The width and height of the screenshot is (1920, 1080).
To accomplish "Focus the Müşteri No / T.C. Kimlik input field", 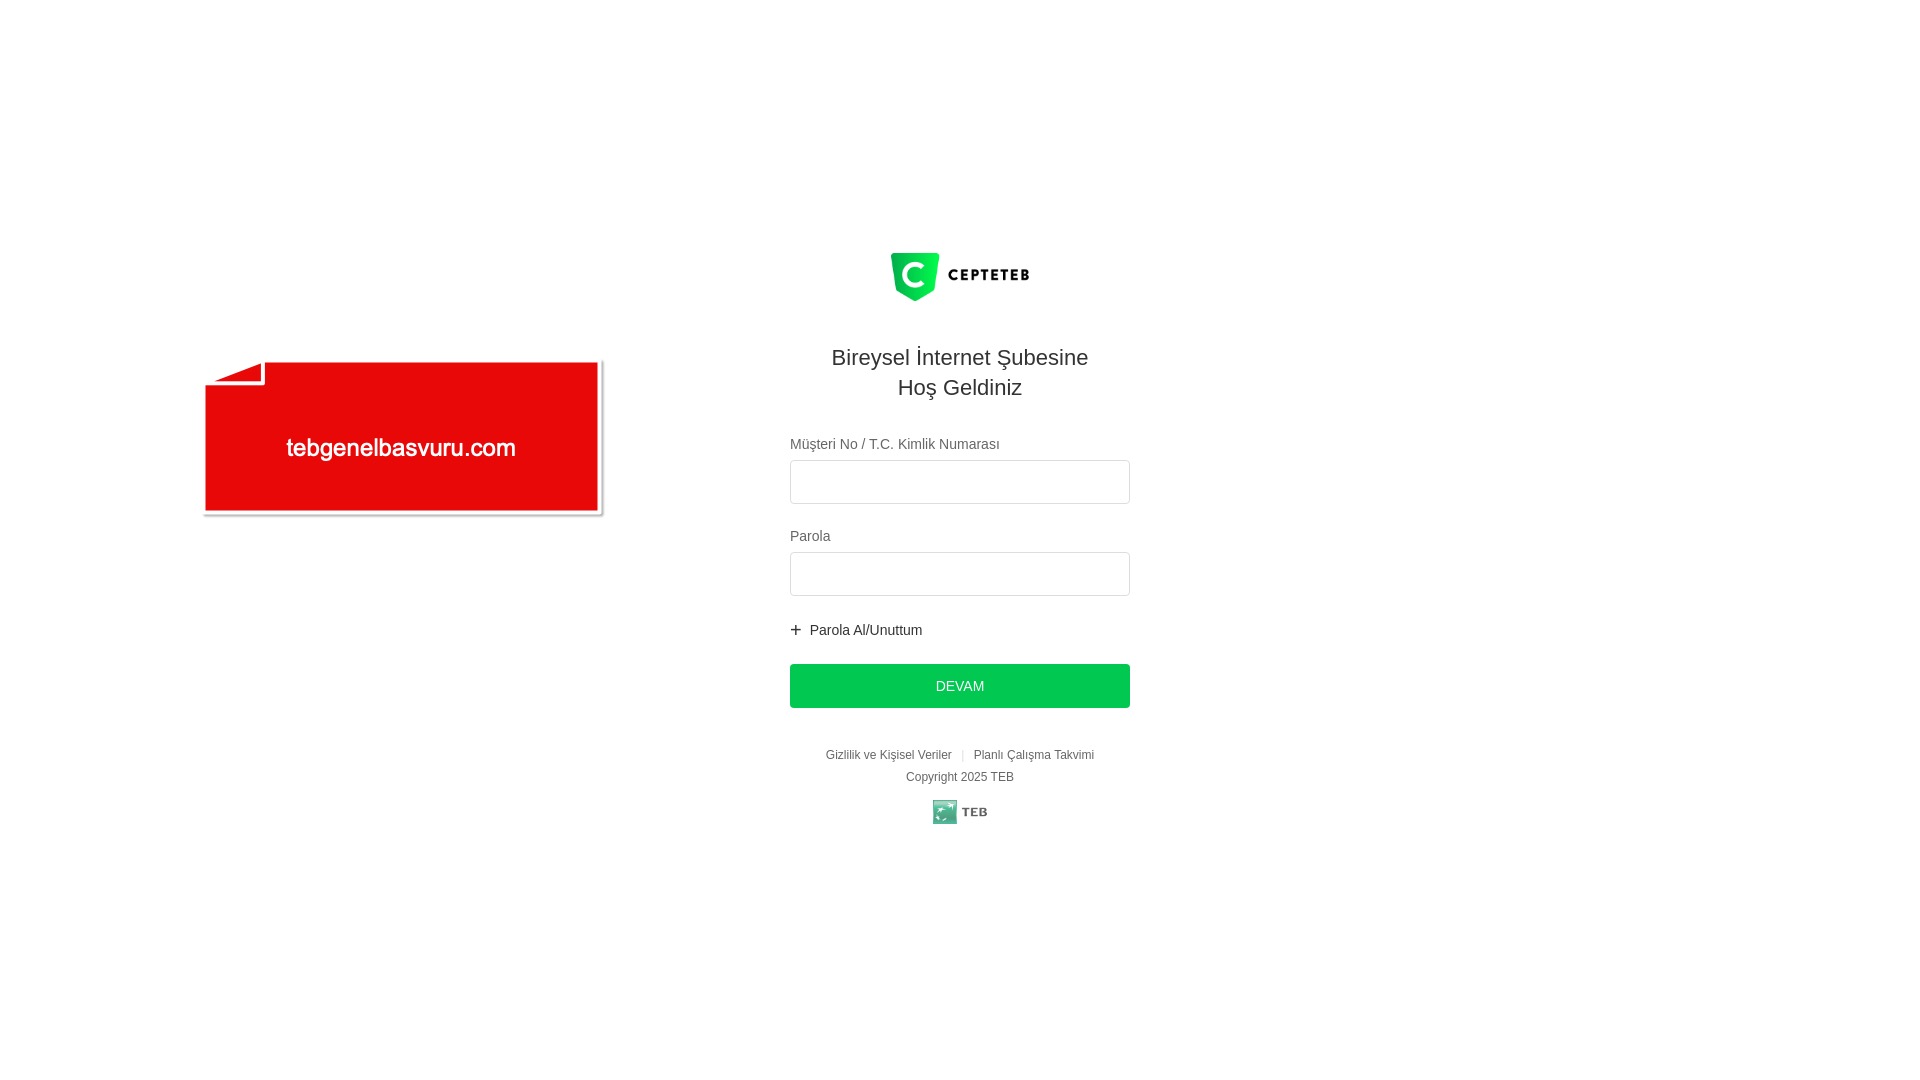I will pyautogui.click(x=960, y=482).
